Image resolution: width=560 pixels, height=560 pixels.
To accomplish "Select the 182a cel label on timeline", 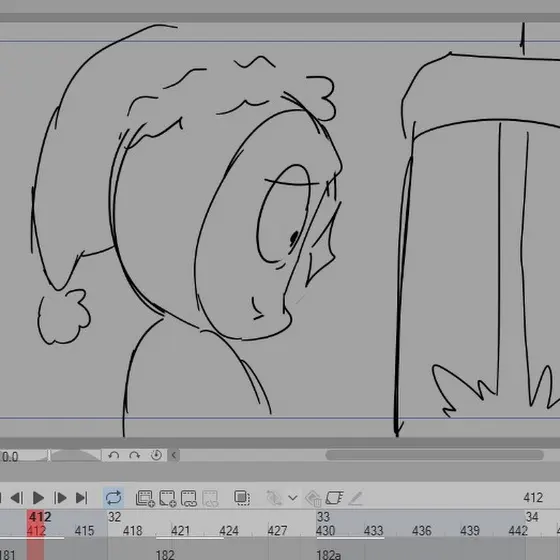I will [x=329, y=555].
